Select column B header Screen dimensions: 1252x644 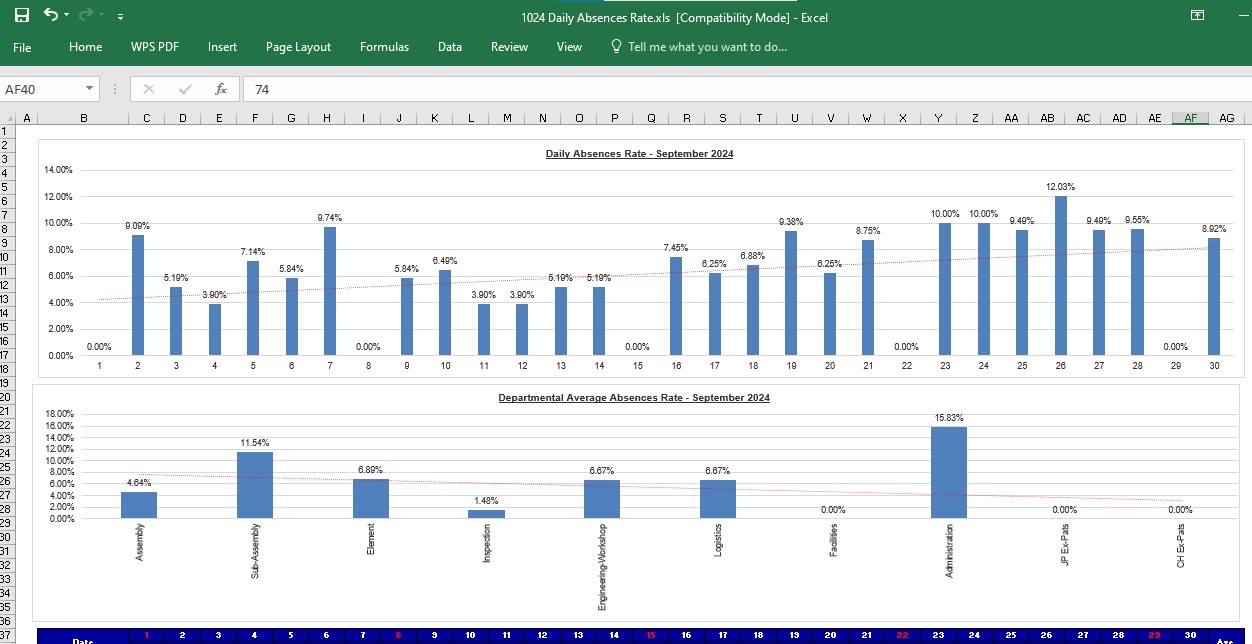83,118
